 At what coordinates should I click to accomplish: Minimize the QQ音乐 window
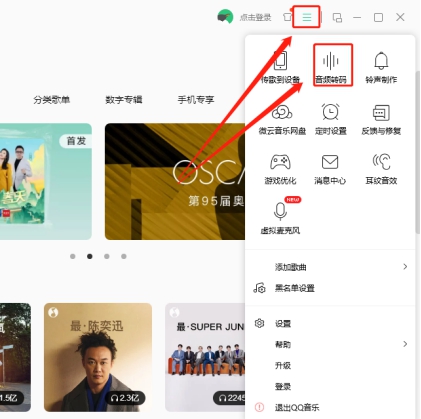357,17
